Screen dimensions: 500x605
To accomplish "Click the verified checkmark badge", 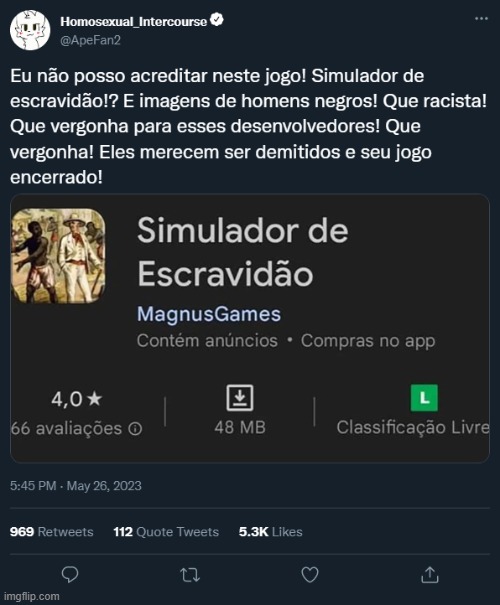I will click(x=217, y=20).
